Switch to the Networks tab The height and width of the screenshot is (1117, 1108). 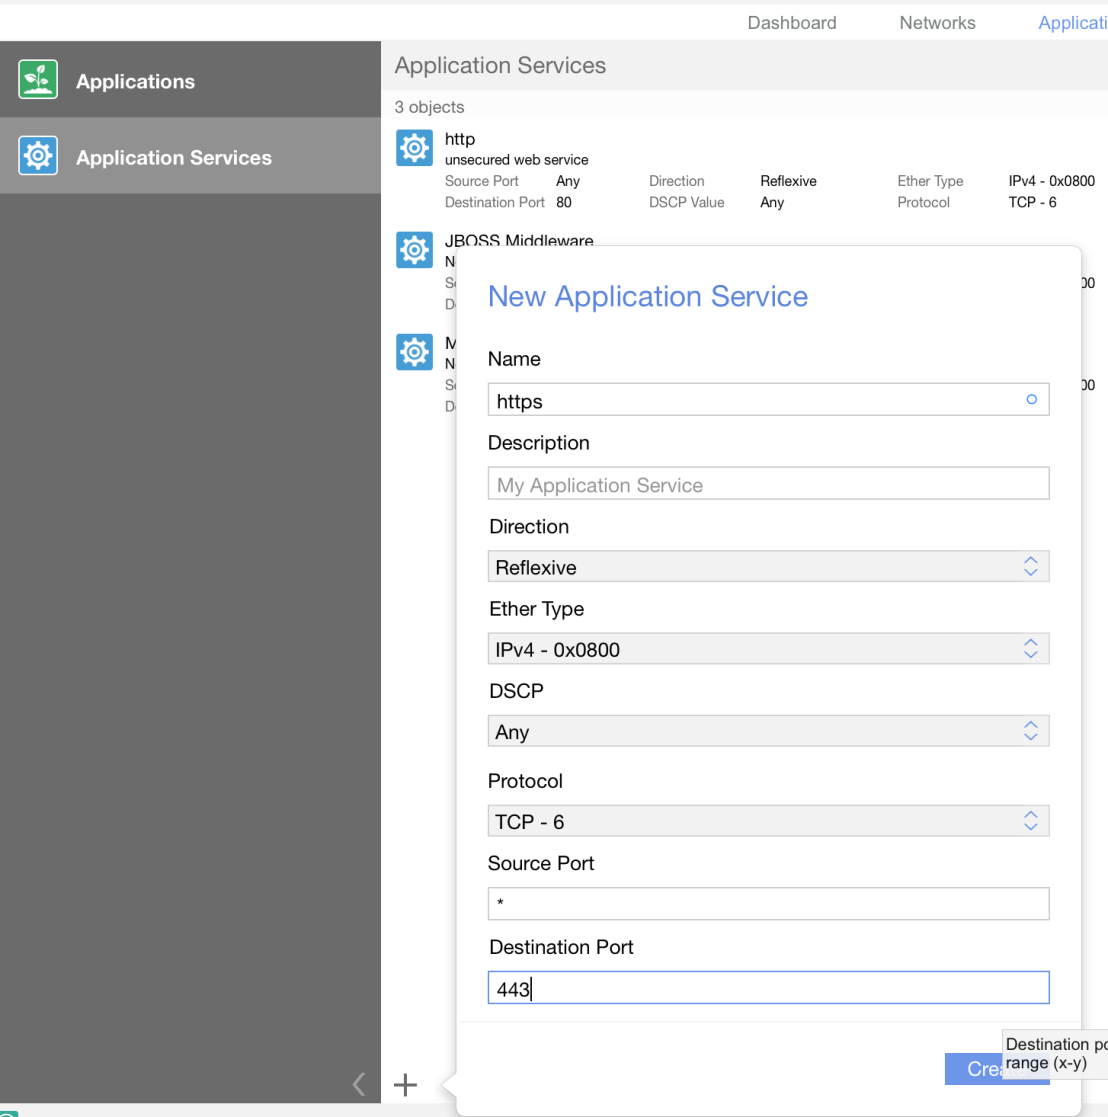pos(937,23)
